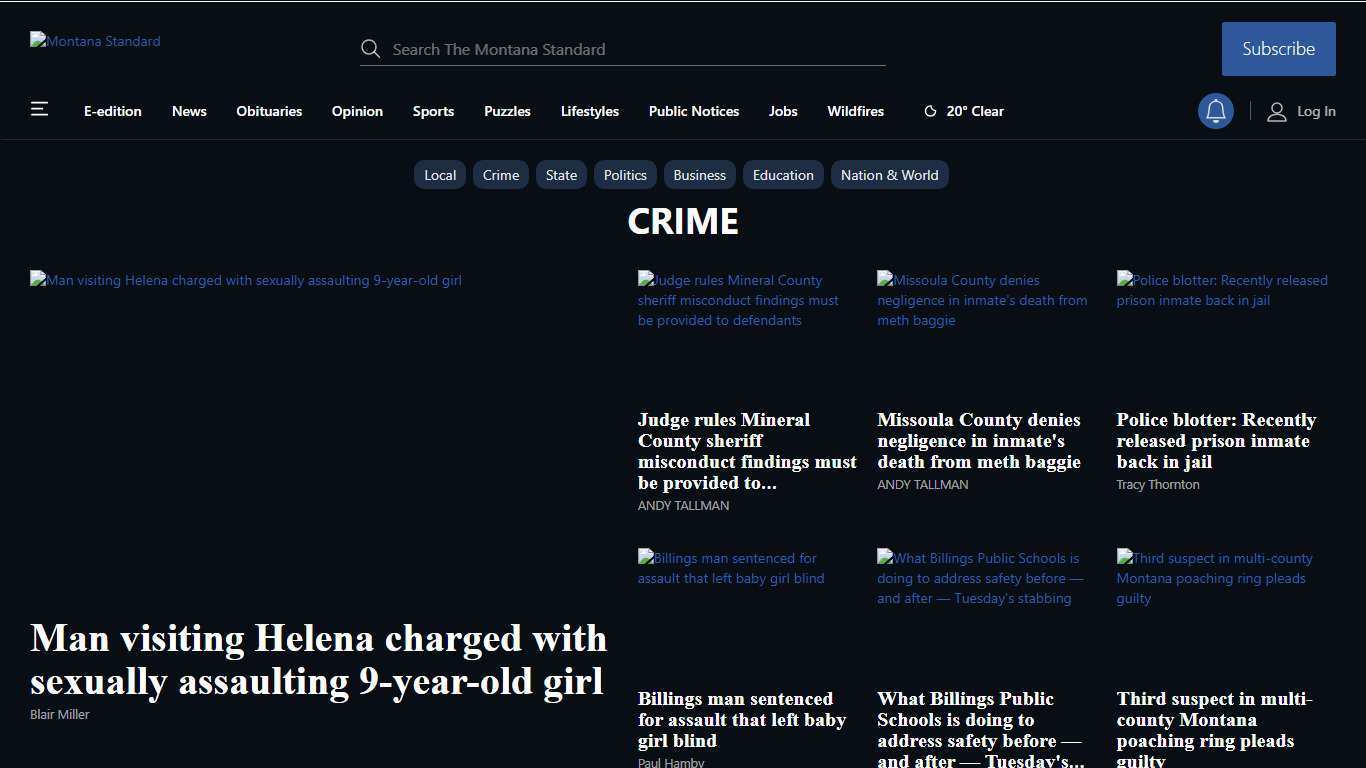Viewport: 1366px width, 768px height.
Task: Switch to Nation & World category
Action: click(889, 174)
